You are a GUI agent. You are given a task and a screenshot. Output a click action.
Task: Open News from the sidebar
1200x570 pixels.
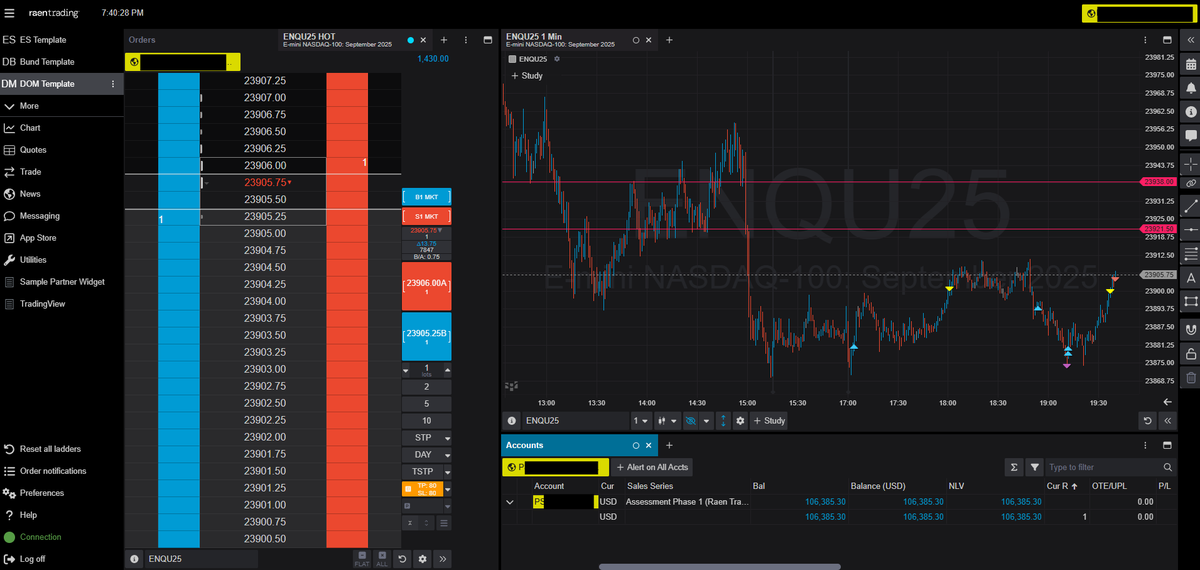[62, 194]
